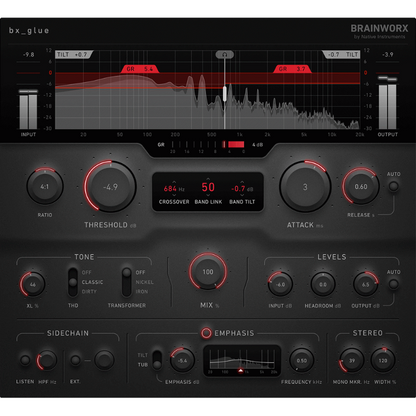Click the Mono Mkr knob showing 39

pyautogui.click(x=352, y=361)
